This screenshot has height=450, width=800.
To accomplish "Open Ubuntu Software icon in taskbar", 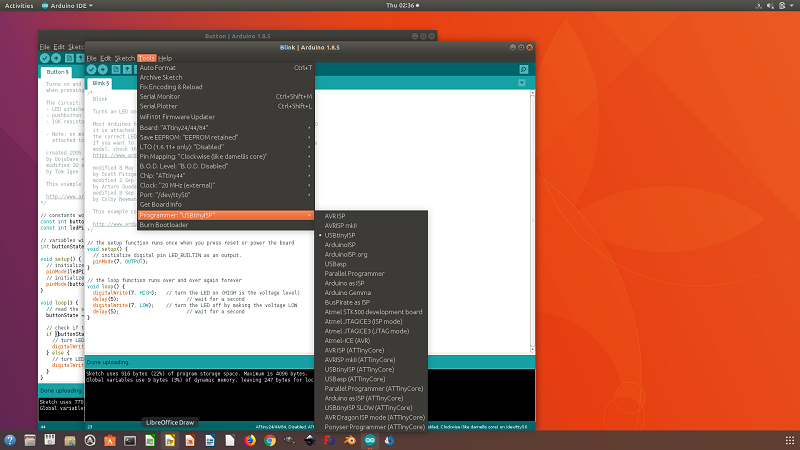I will [110, 440].
